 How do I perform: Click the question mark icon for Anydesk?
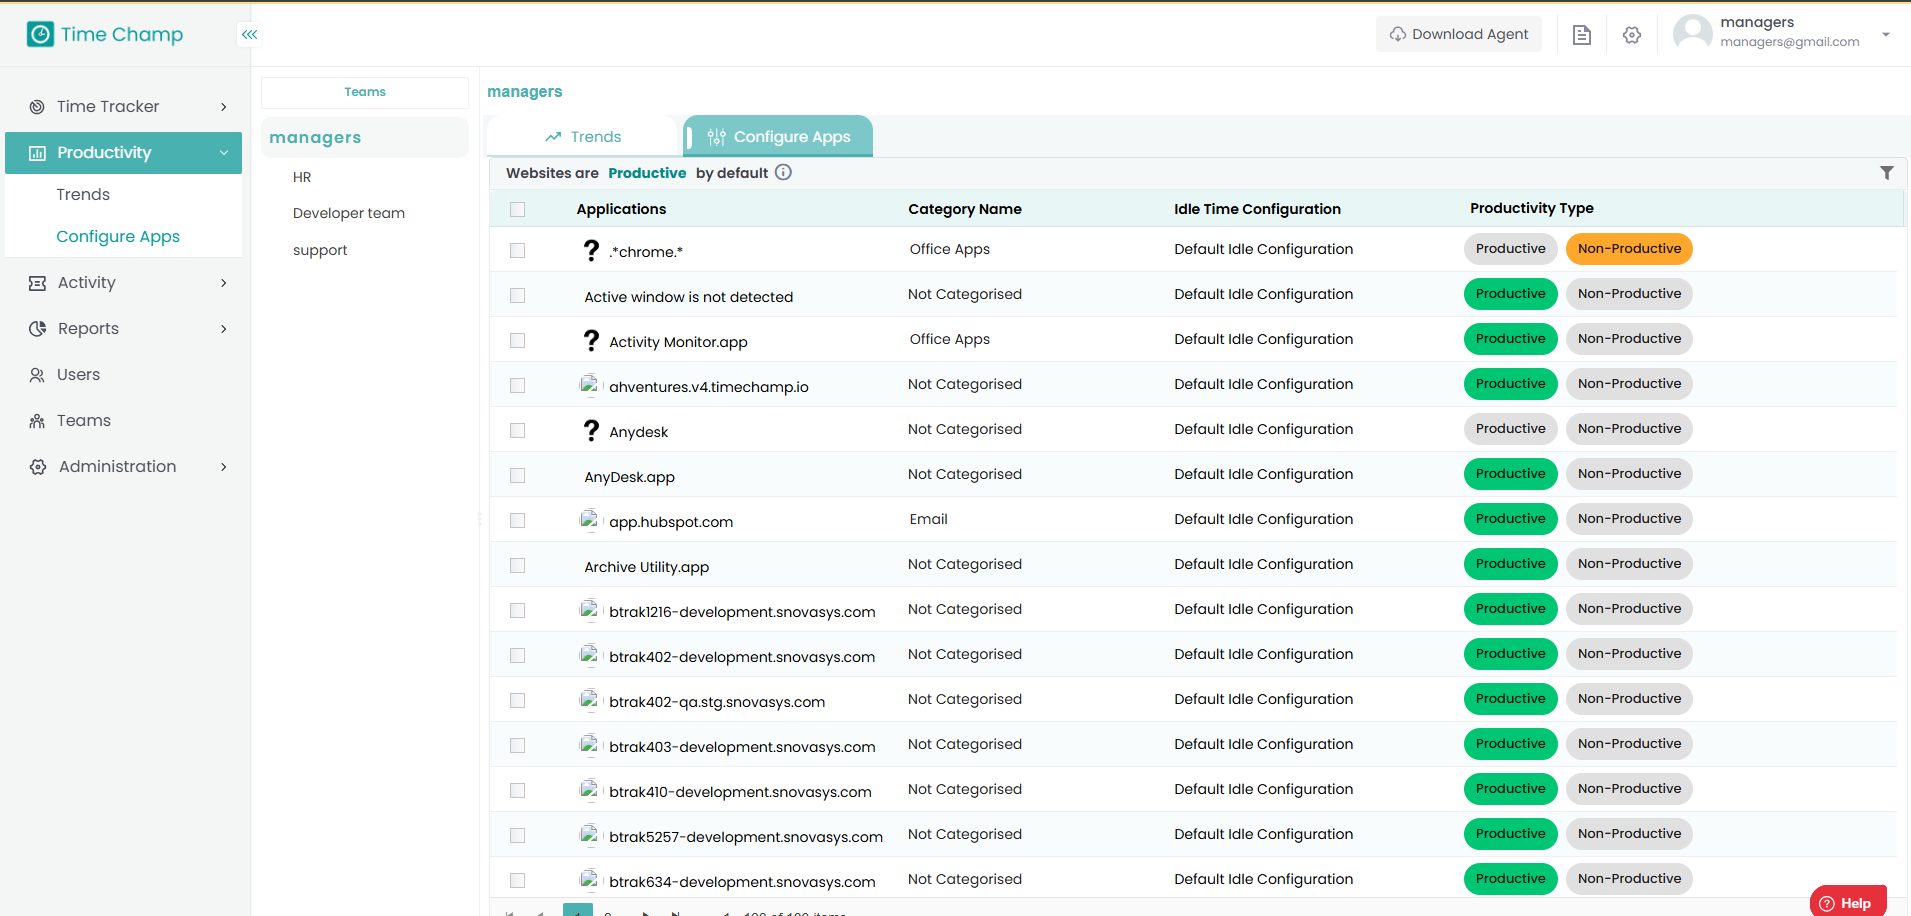[592, 430]
